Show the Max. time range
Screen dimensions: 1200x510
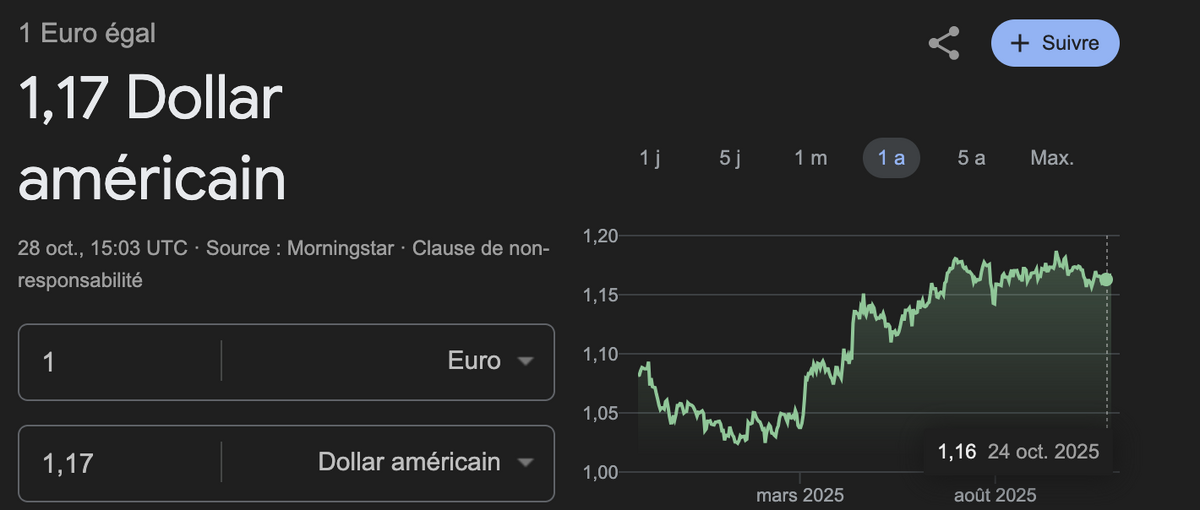tap(1052, 158)
